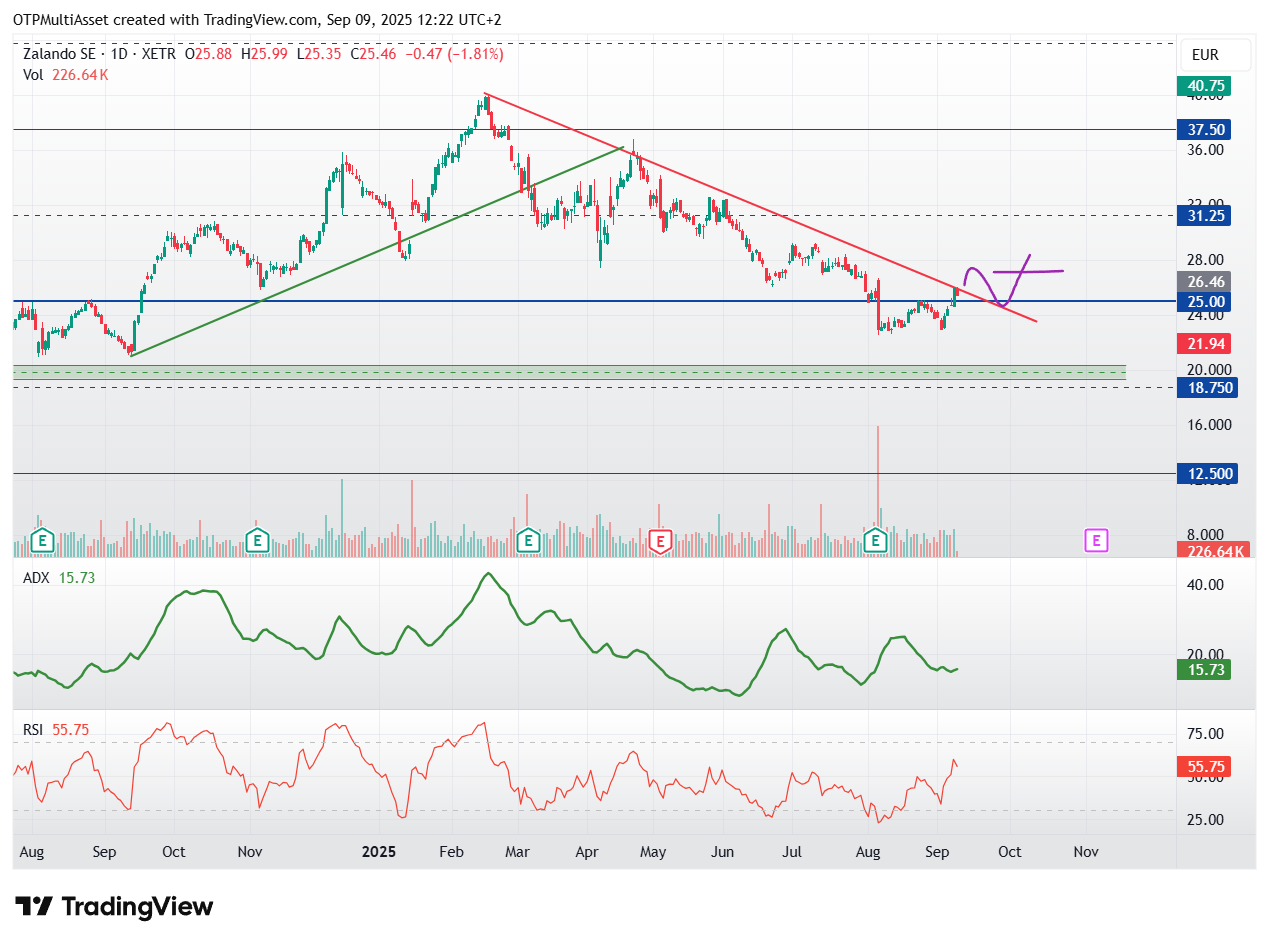Click the Jun label on time axis

(x=722, y=852)
